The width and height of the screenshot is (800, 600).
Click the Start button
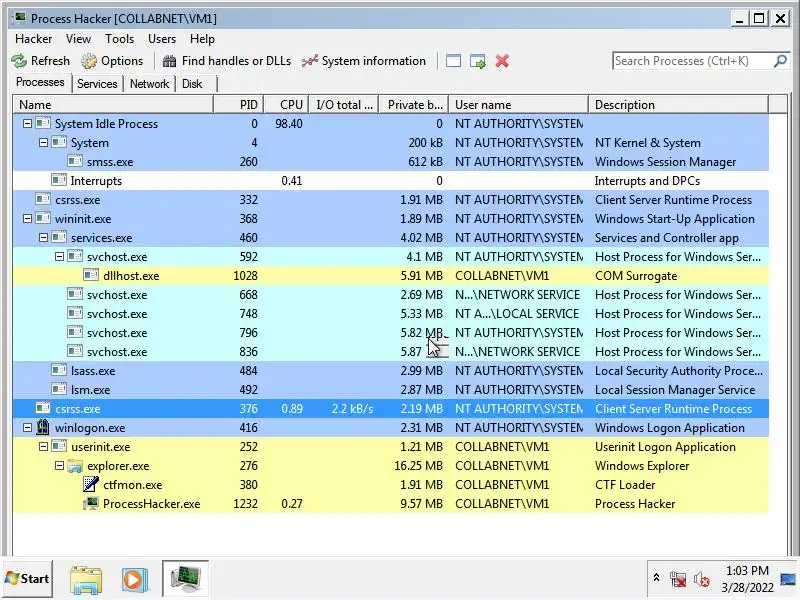tap(28, 579)
